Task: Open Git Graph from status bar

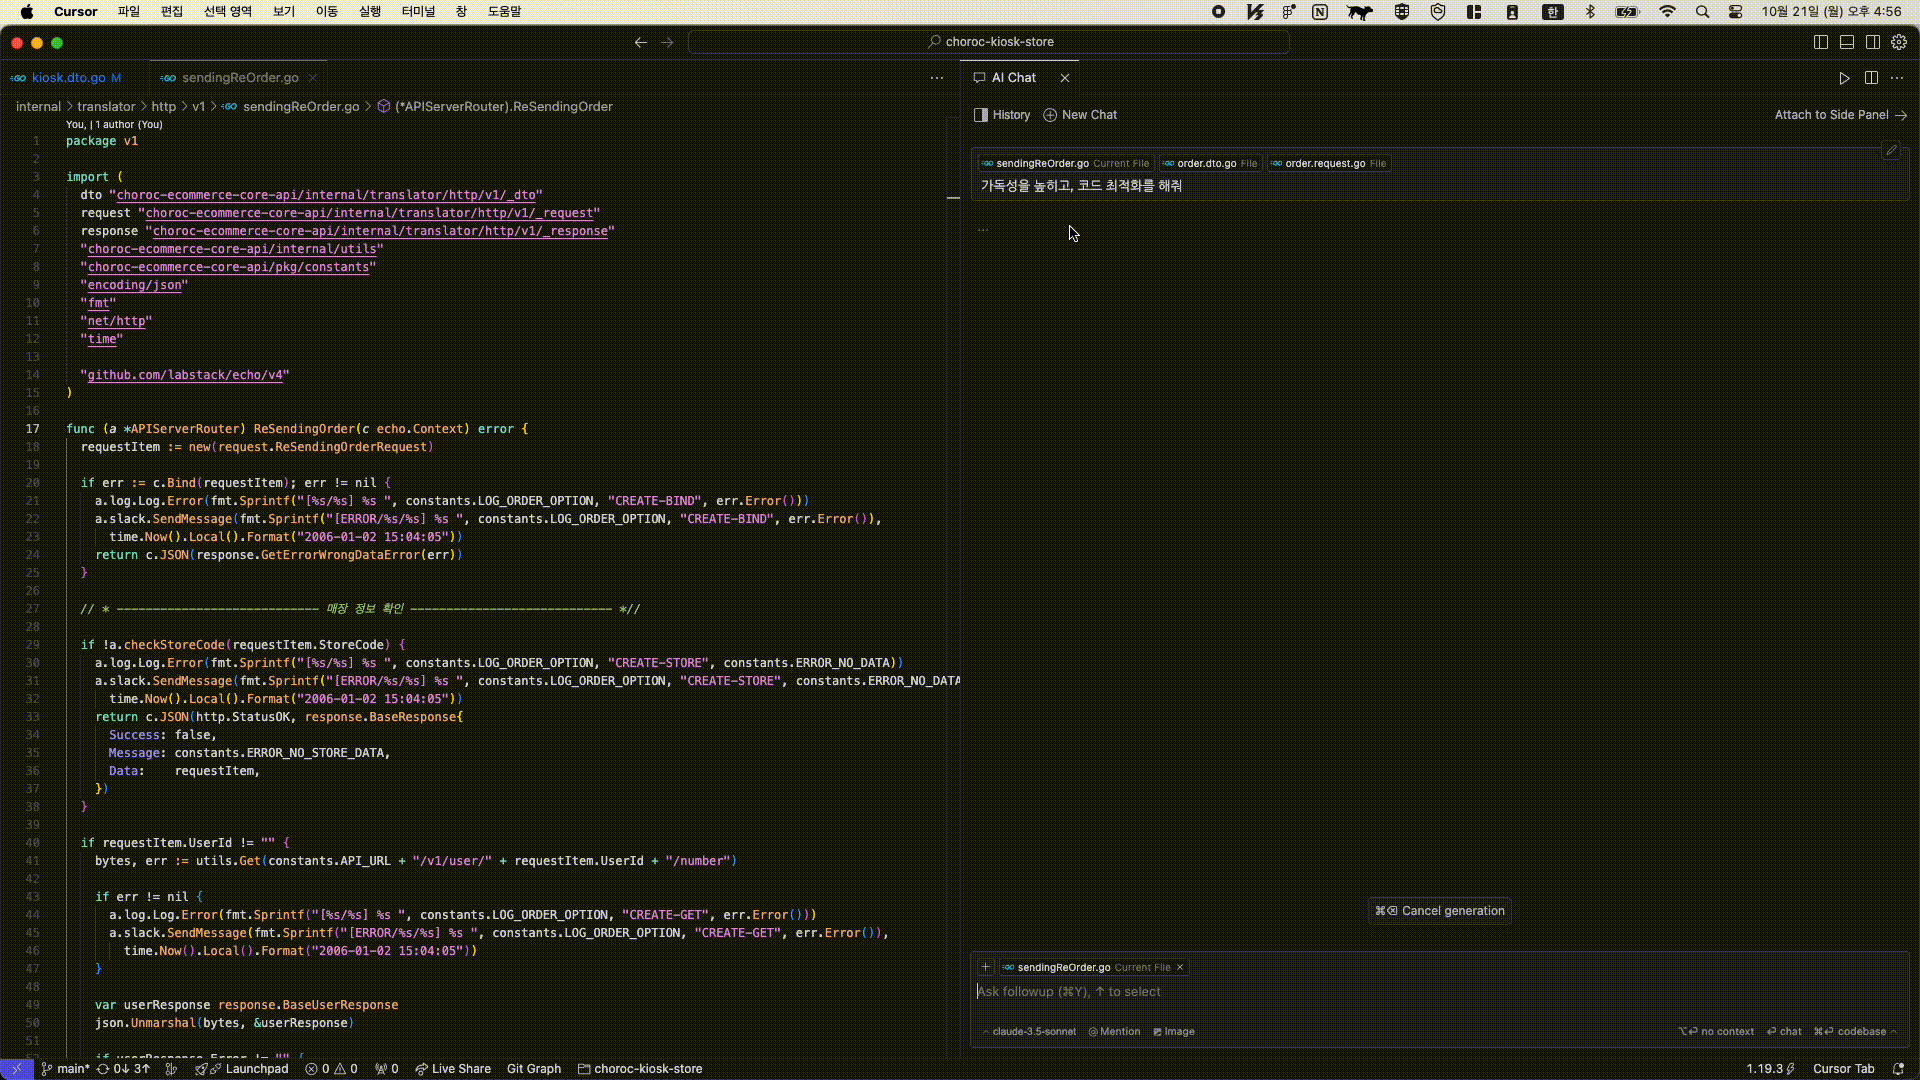Action: pos(534,1069)
